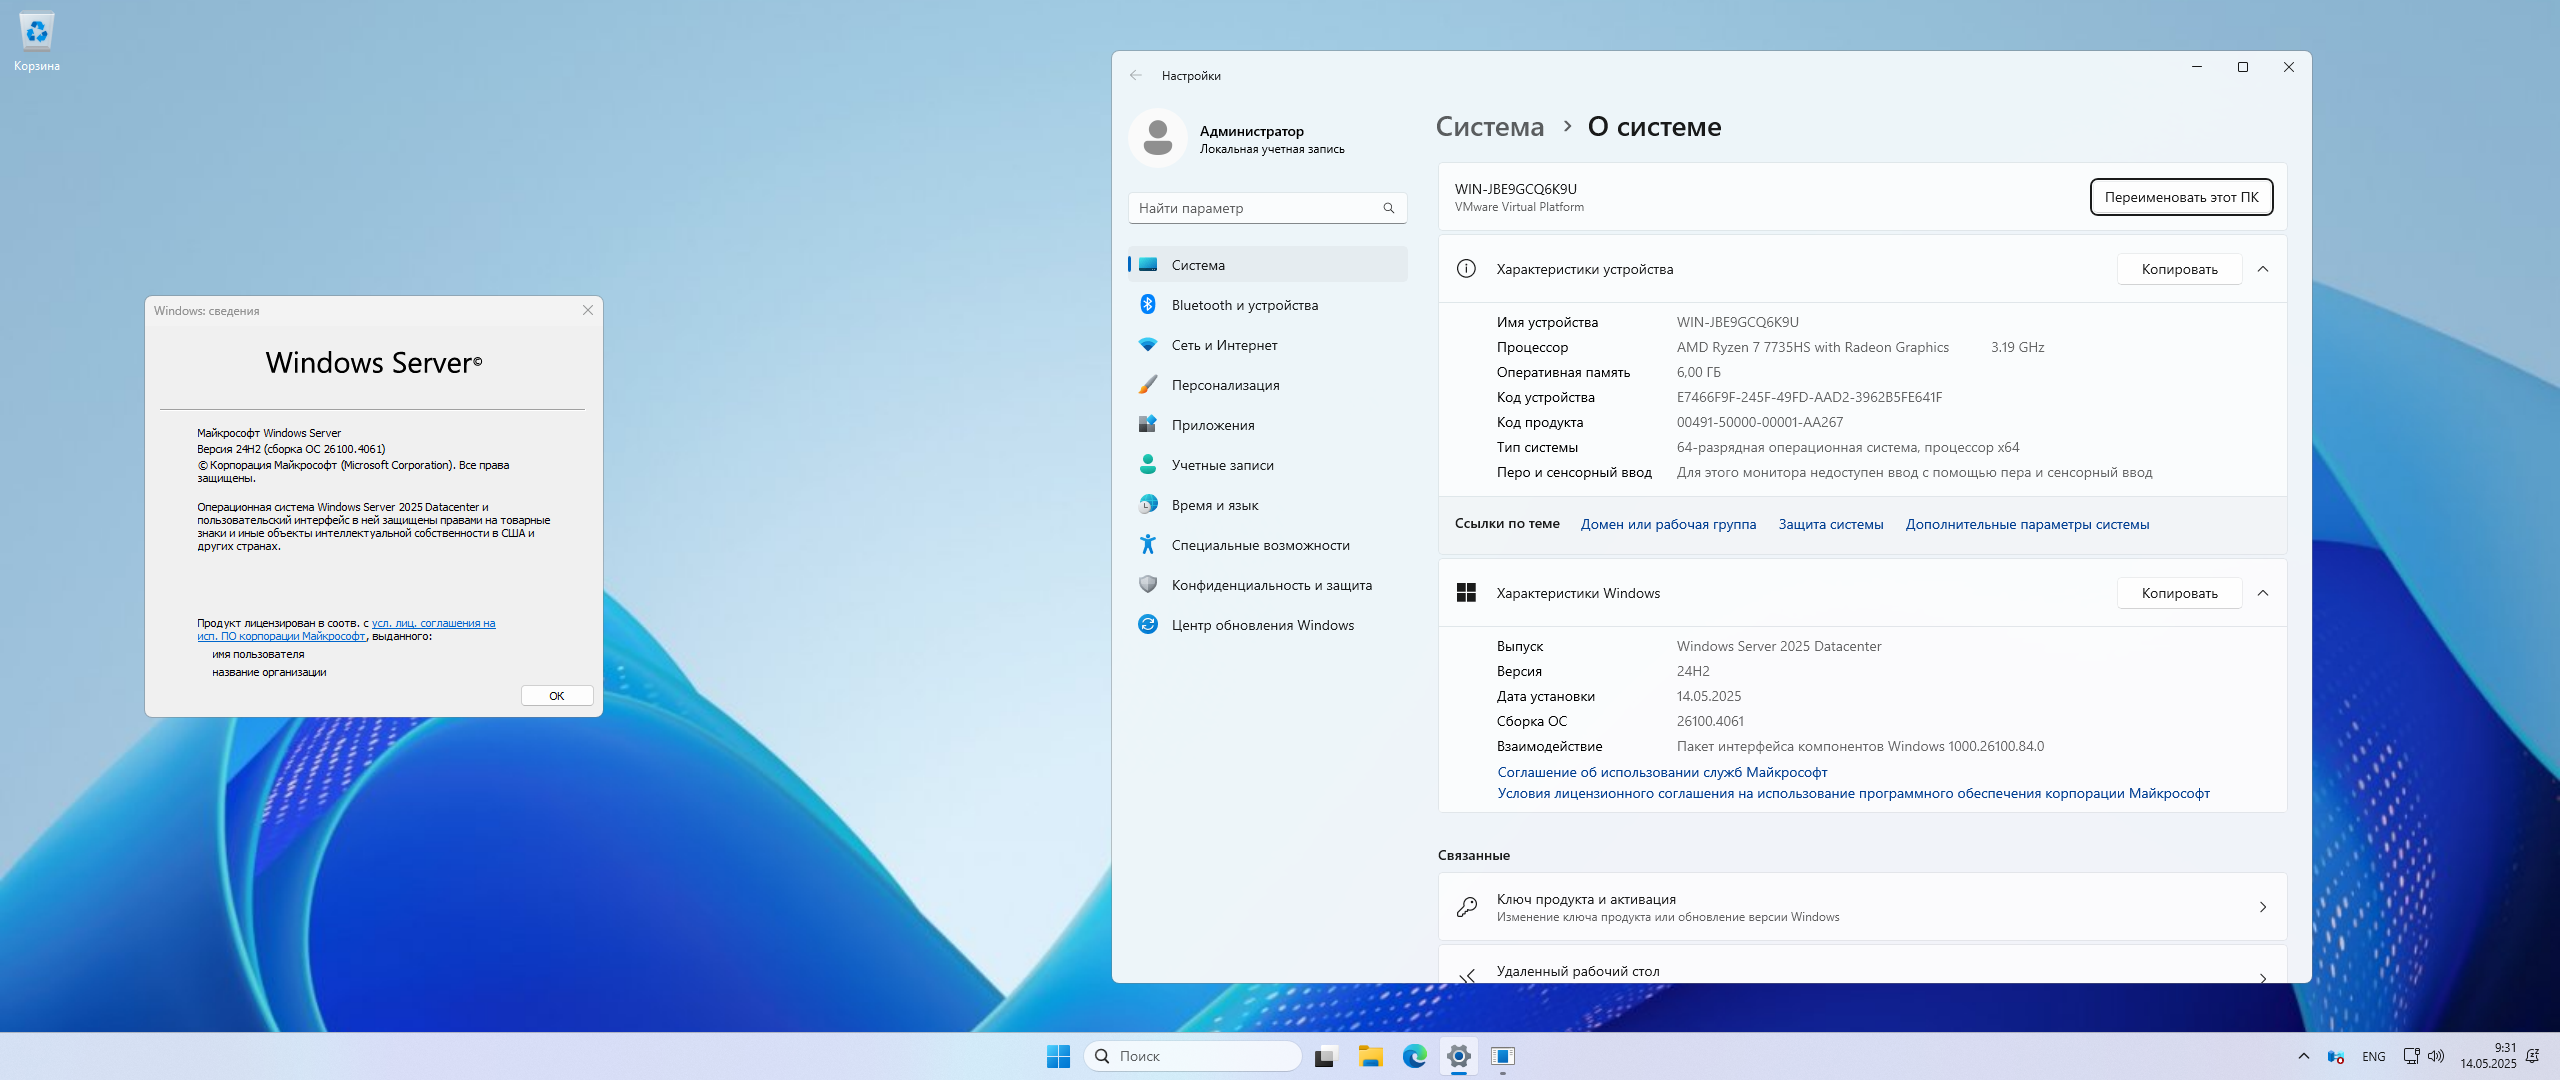Open Учетные записи settings page

coord(1268,465)
